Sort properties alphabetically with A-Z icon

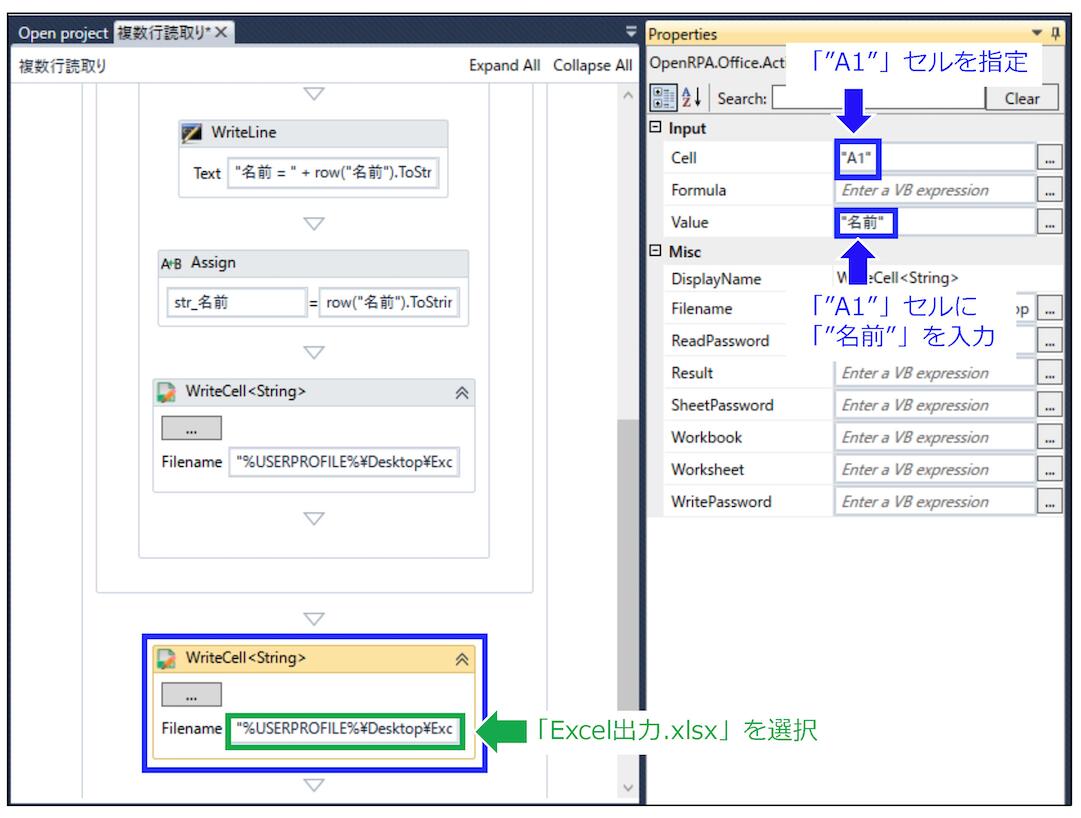tap(691, 98)
